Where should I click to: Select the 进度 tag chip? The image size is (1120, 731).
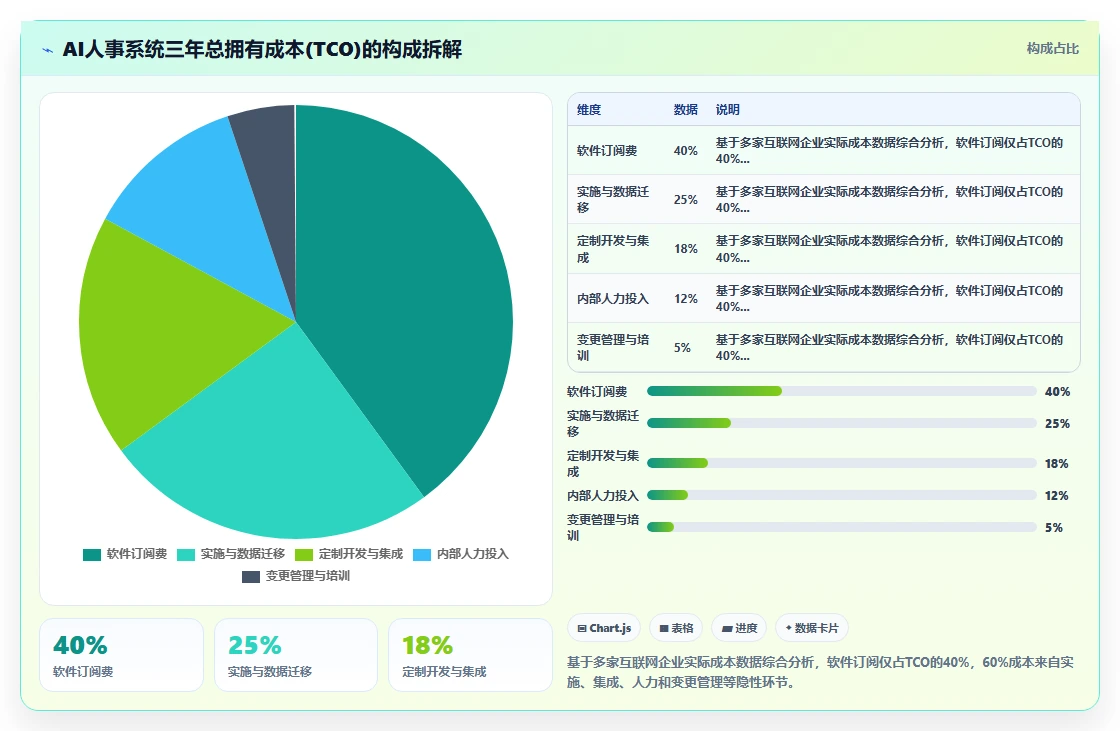[x=739, y=628]
